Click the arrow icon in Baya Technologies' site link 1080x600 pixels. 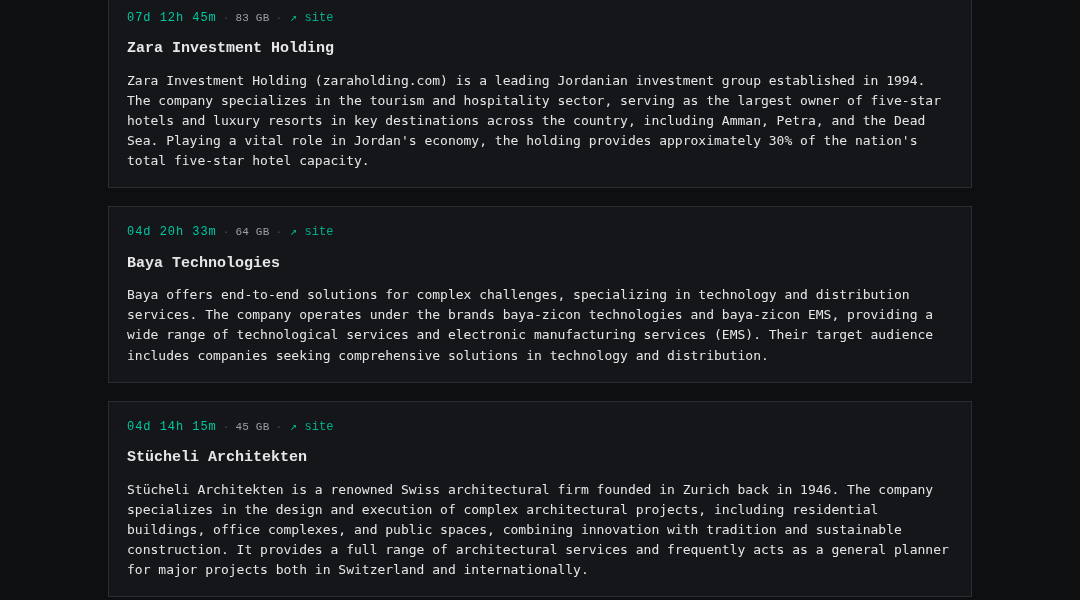pyautogui.click(x=293, y=232)
